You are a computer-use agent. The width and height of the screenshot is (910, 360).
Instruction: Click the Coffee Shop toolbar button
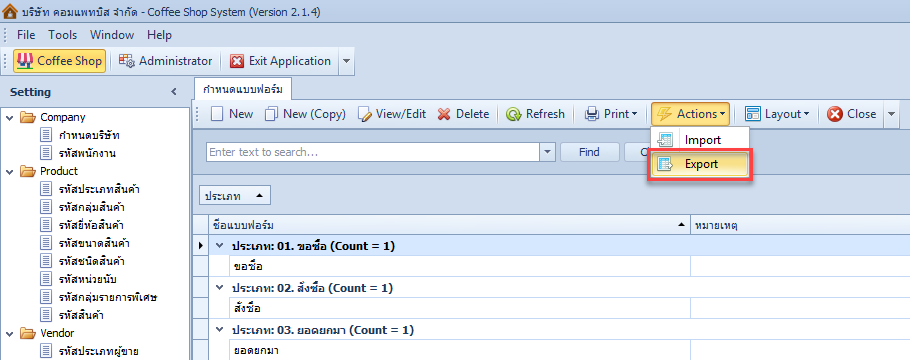tap(59, 61)
